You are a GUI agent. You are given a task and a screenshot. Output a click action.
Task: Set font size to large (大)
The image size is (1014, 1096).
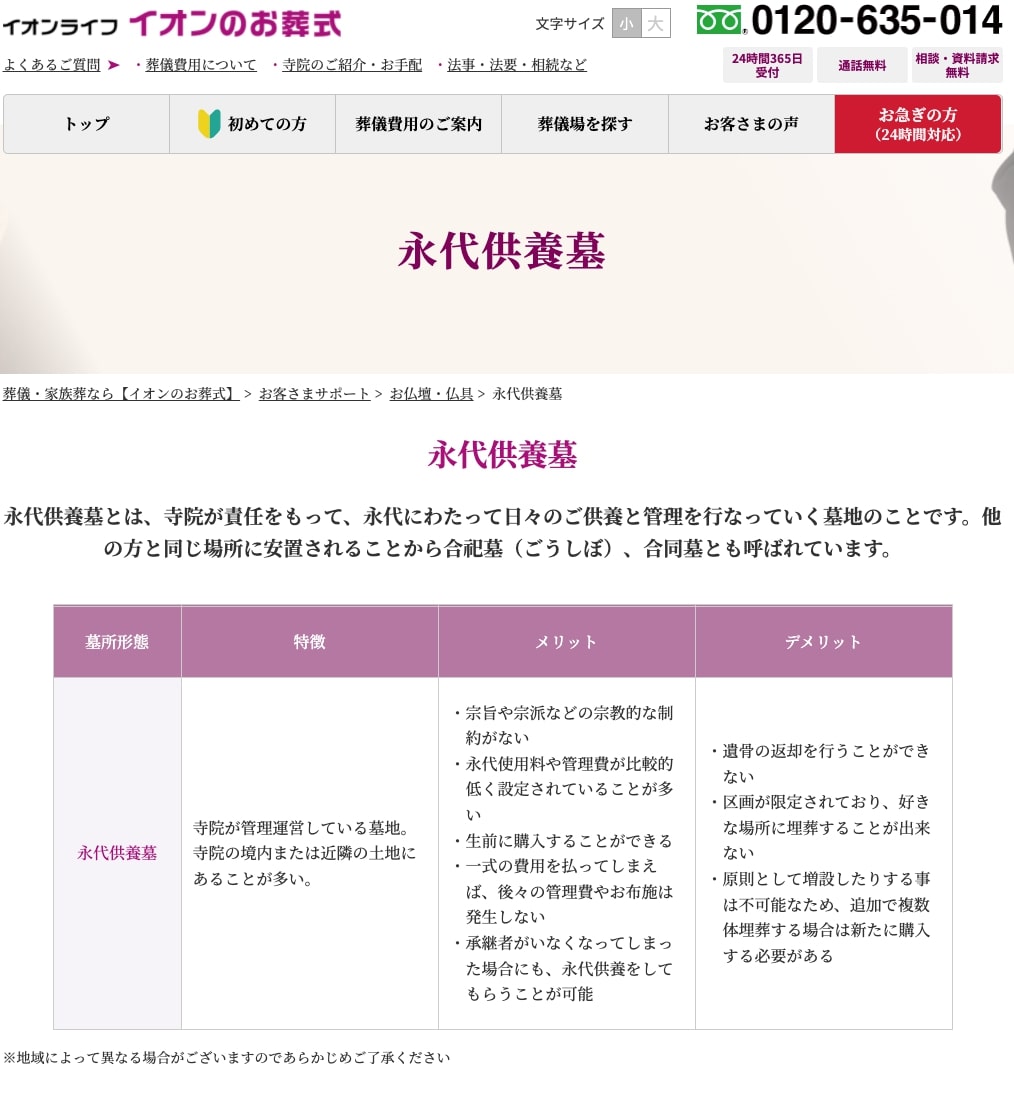click(655, 23)
